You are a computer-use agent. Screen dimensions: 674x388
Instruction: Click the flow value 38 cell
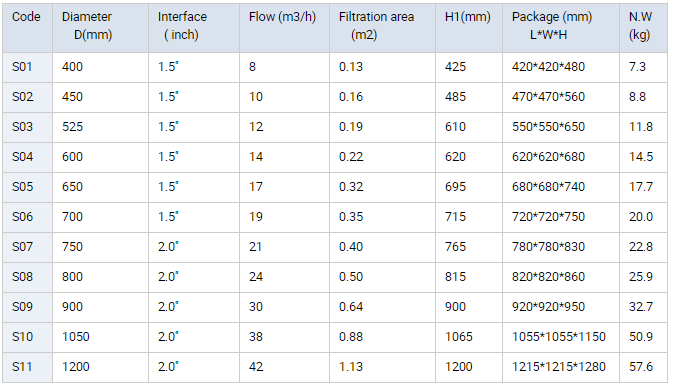point(285,337)
